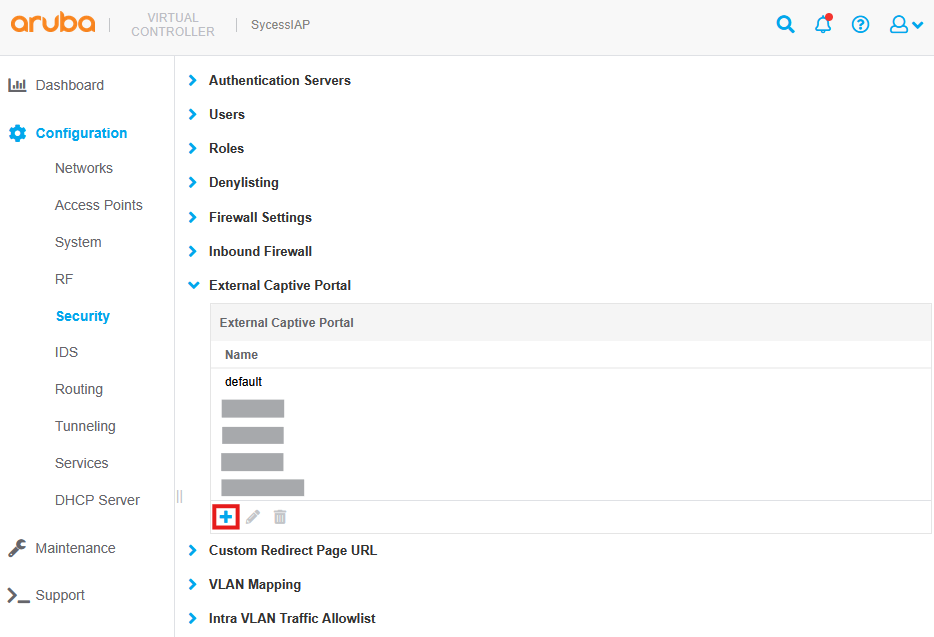934x637 pixels.
Task: Expand the Roles section
Action: point(226,148)
